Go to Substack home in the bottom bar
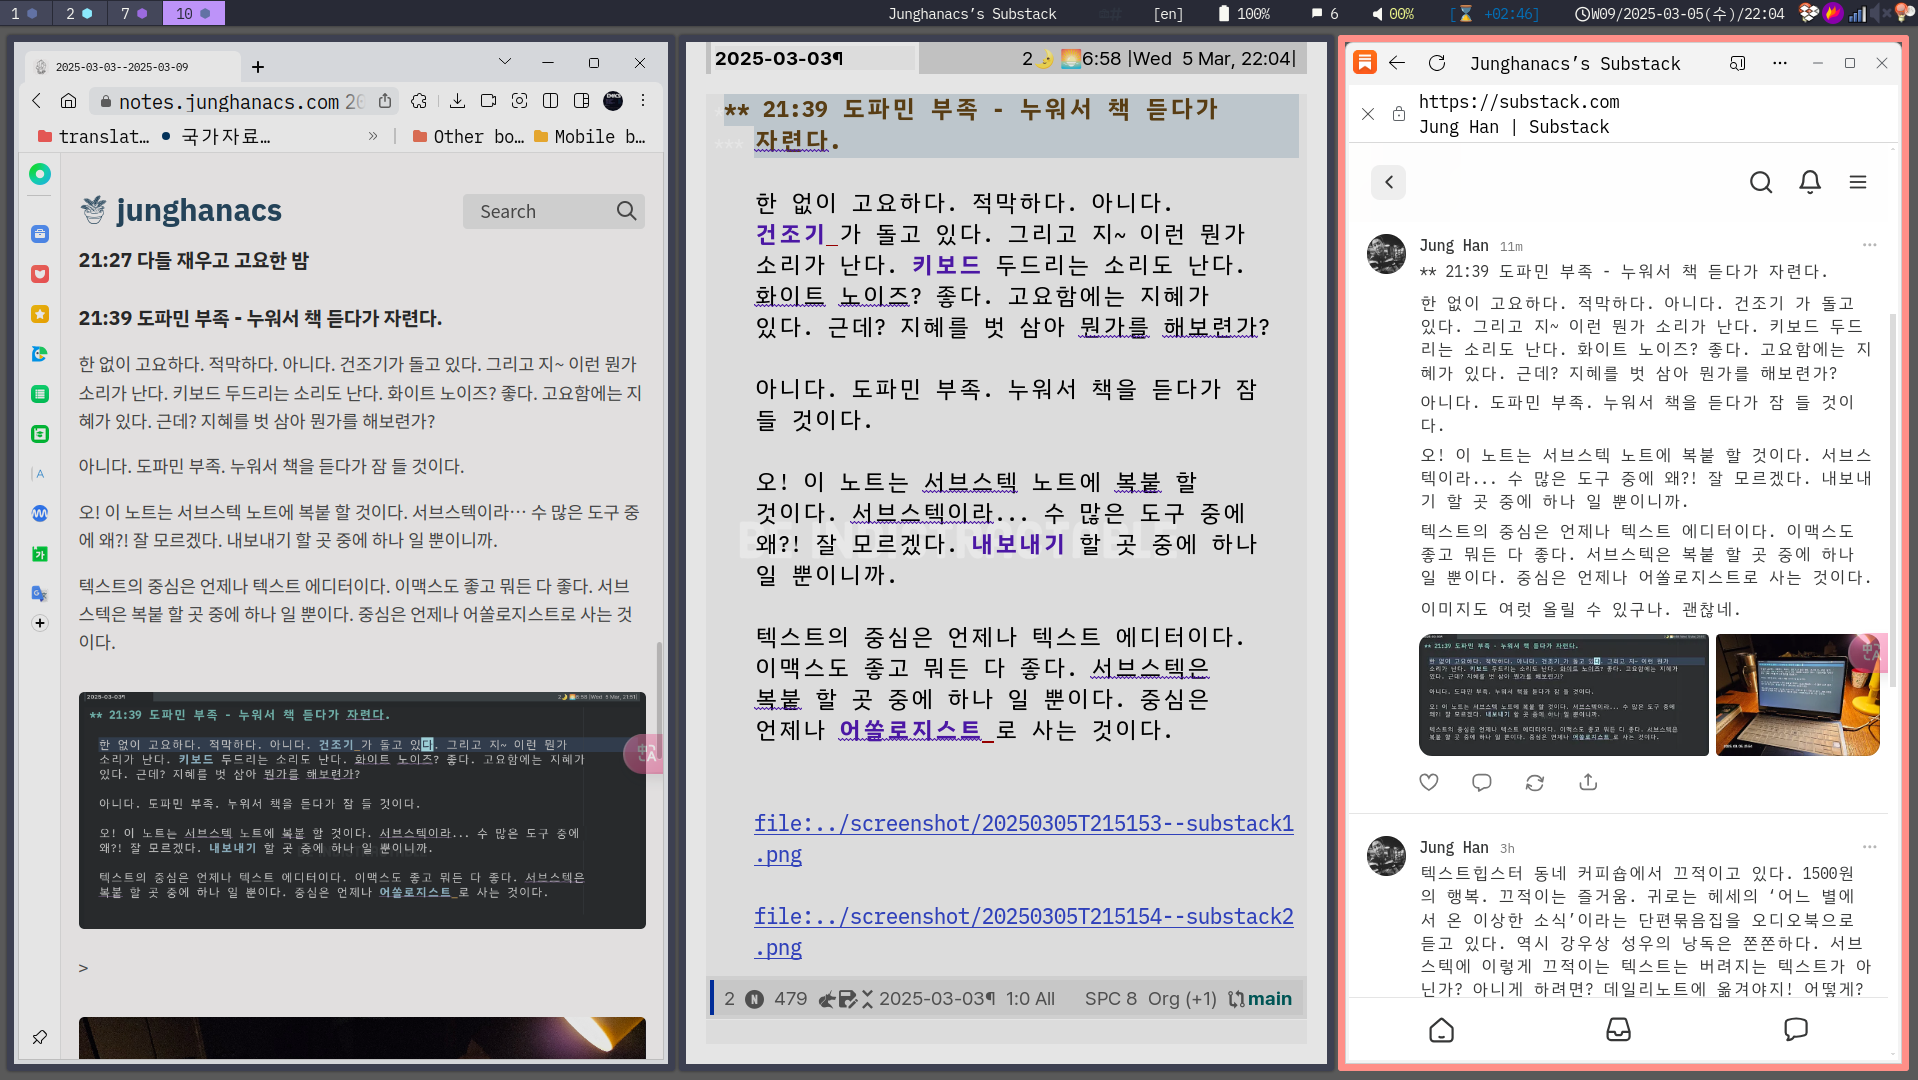 tap(1441, 1030)
